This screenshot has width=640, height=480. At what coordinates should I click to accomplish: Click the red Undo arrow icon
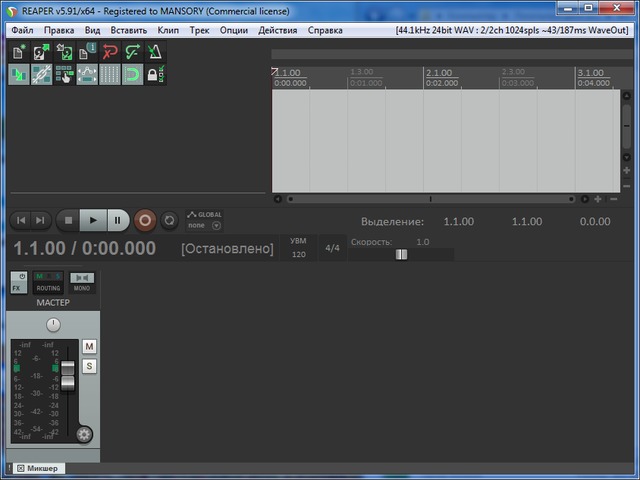[111, 52]
